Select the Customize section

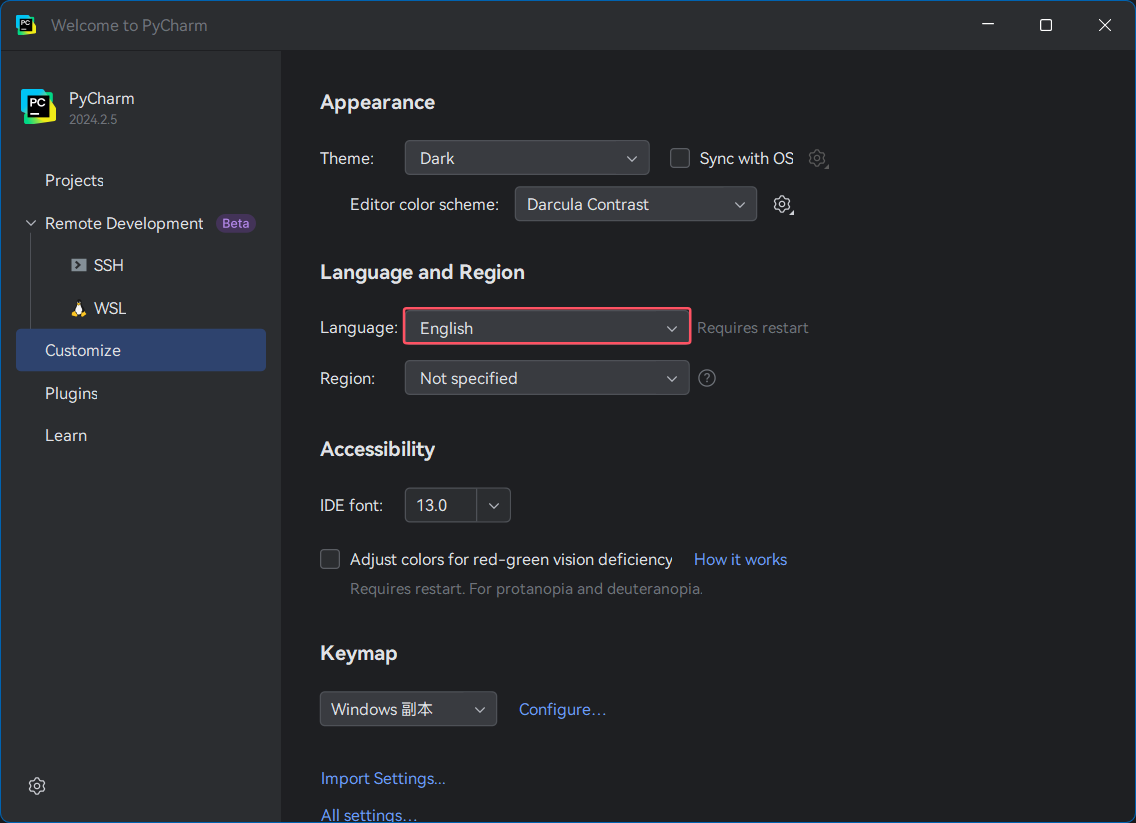click(141, 350)
